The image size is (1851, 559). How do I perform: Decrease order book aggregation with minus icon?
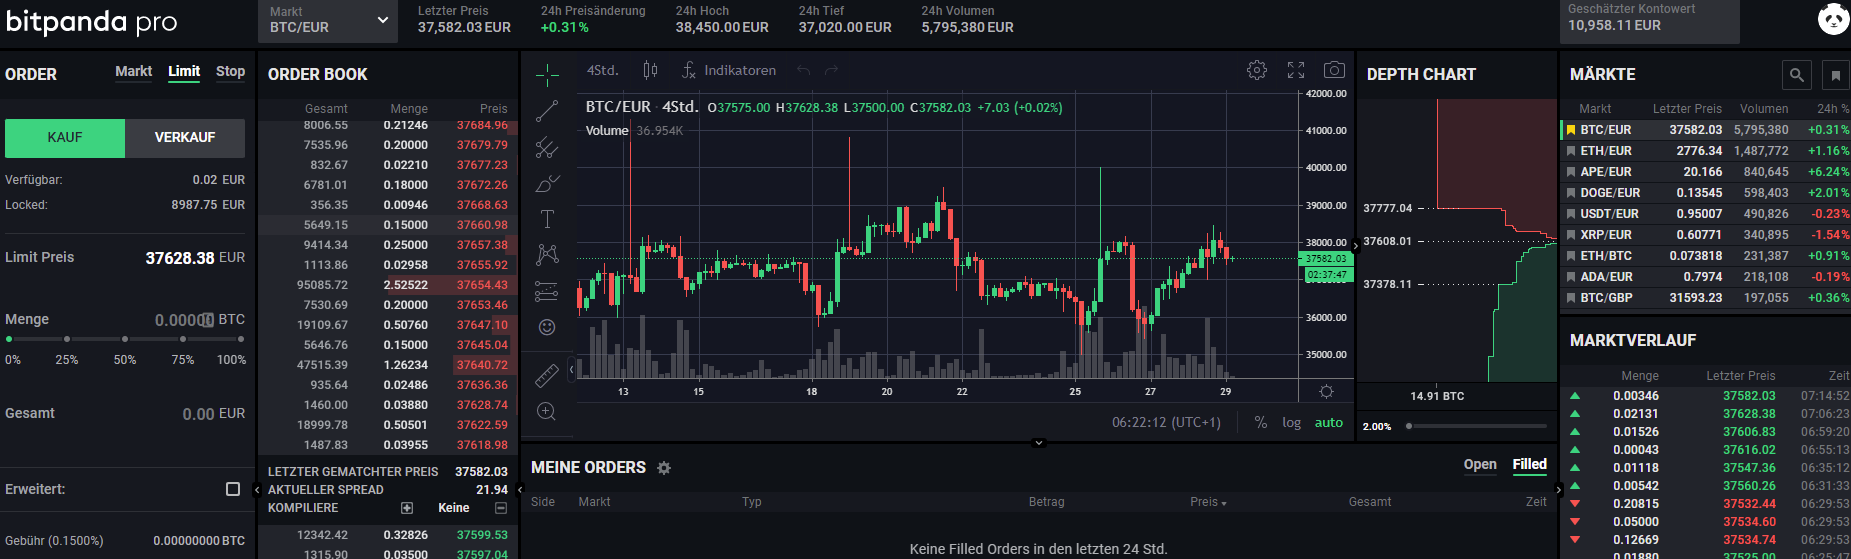(x=501, y=508)
